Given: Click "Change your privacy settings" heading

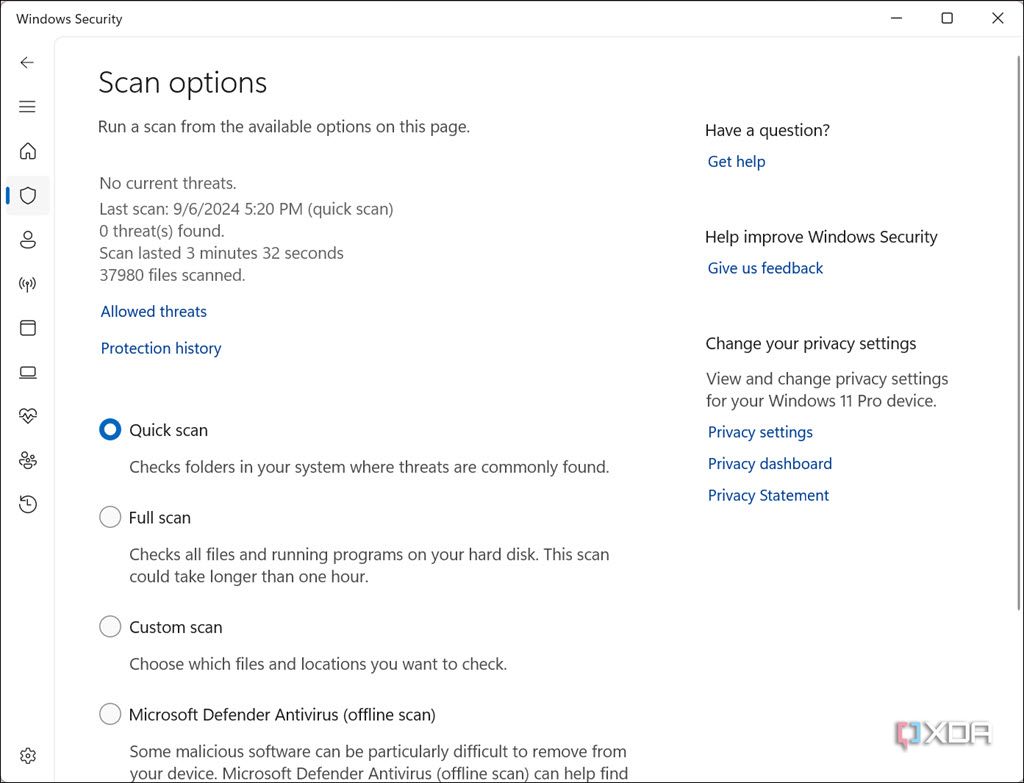Looking at the screenshot, I should [810, 344].
